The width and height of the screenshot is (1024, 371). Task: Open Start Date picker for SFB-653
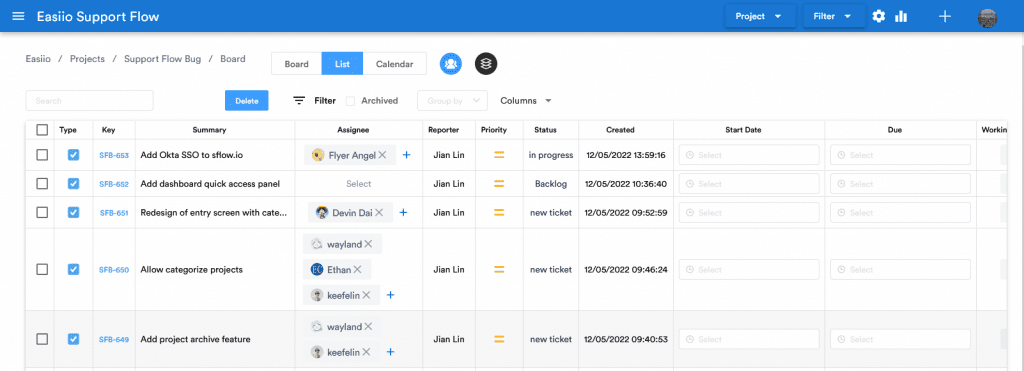tap(749, 155)
